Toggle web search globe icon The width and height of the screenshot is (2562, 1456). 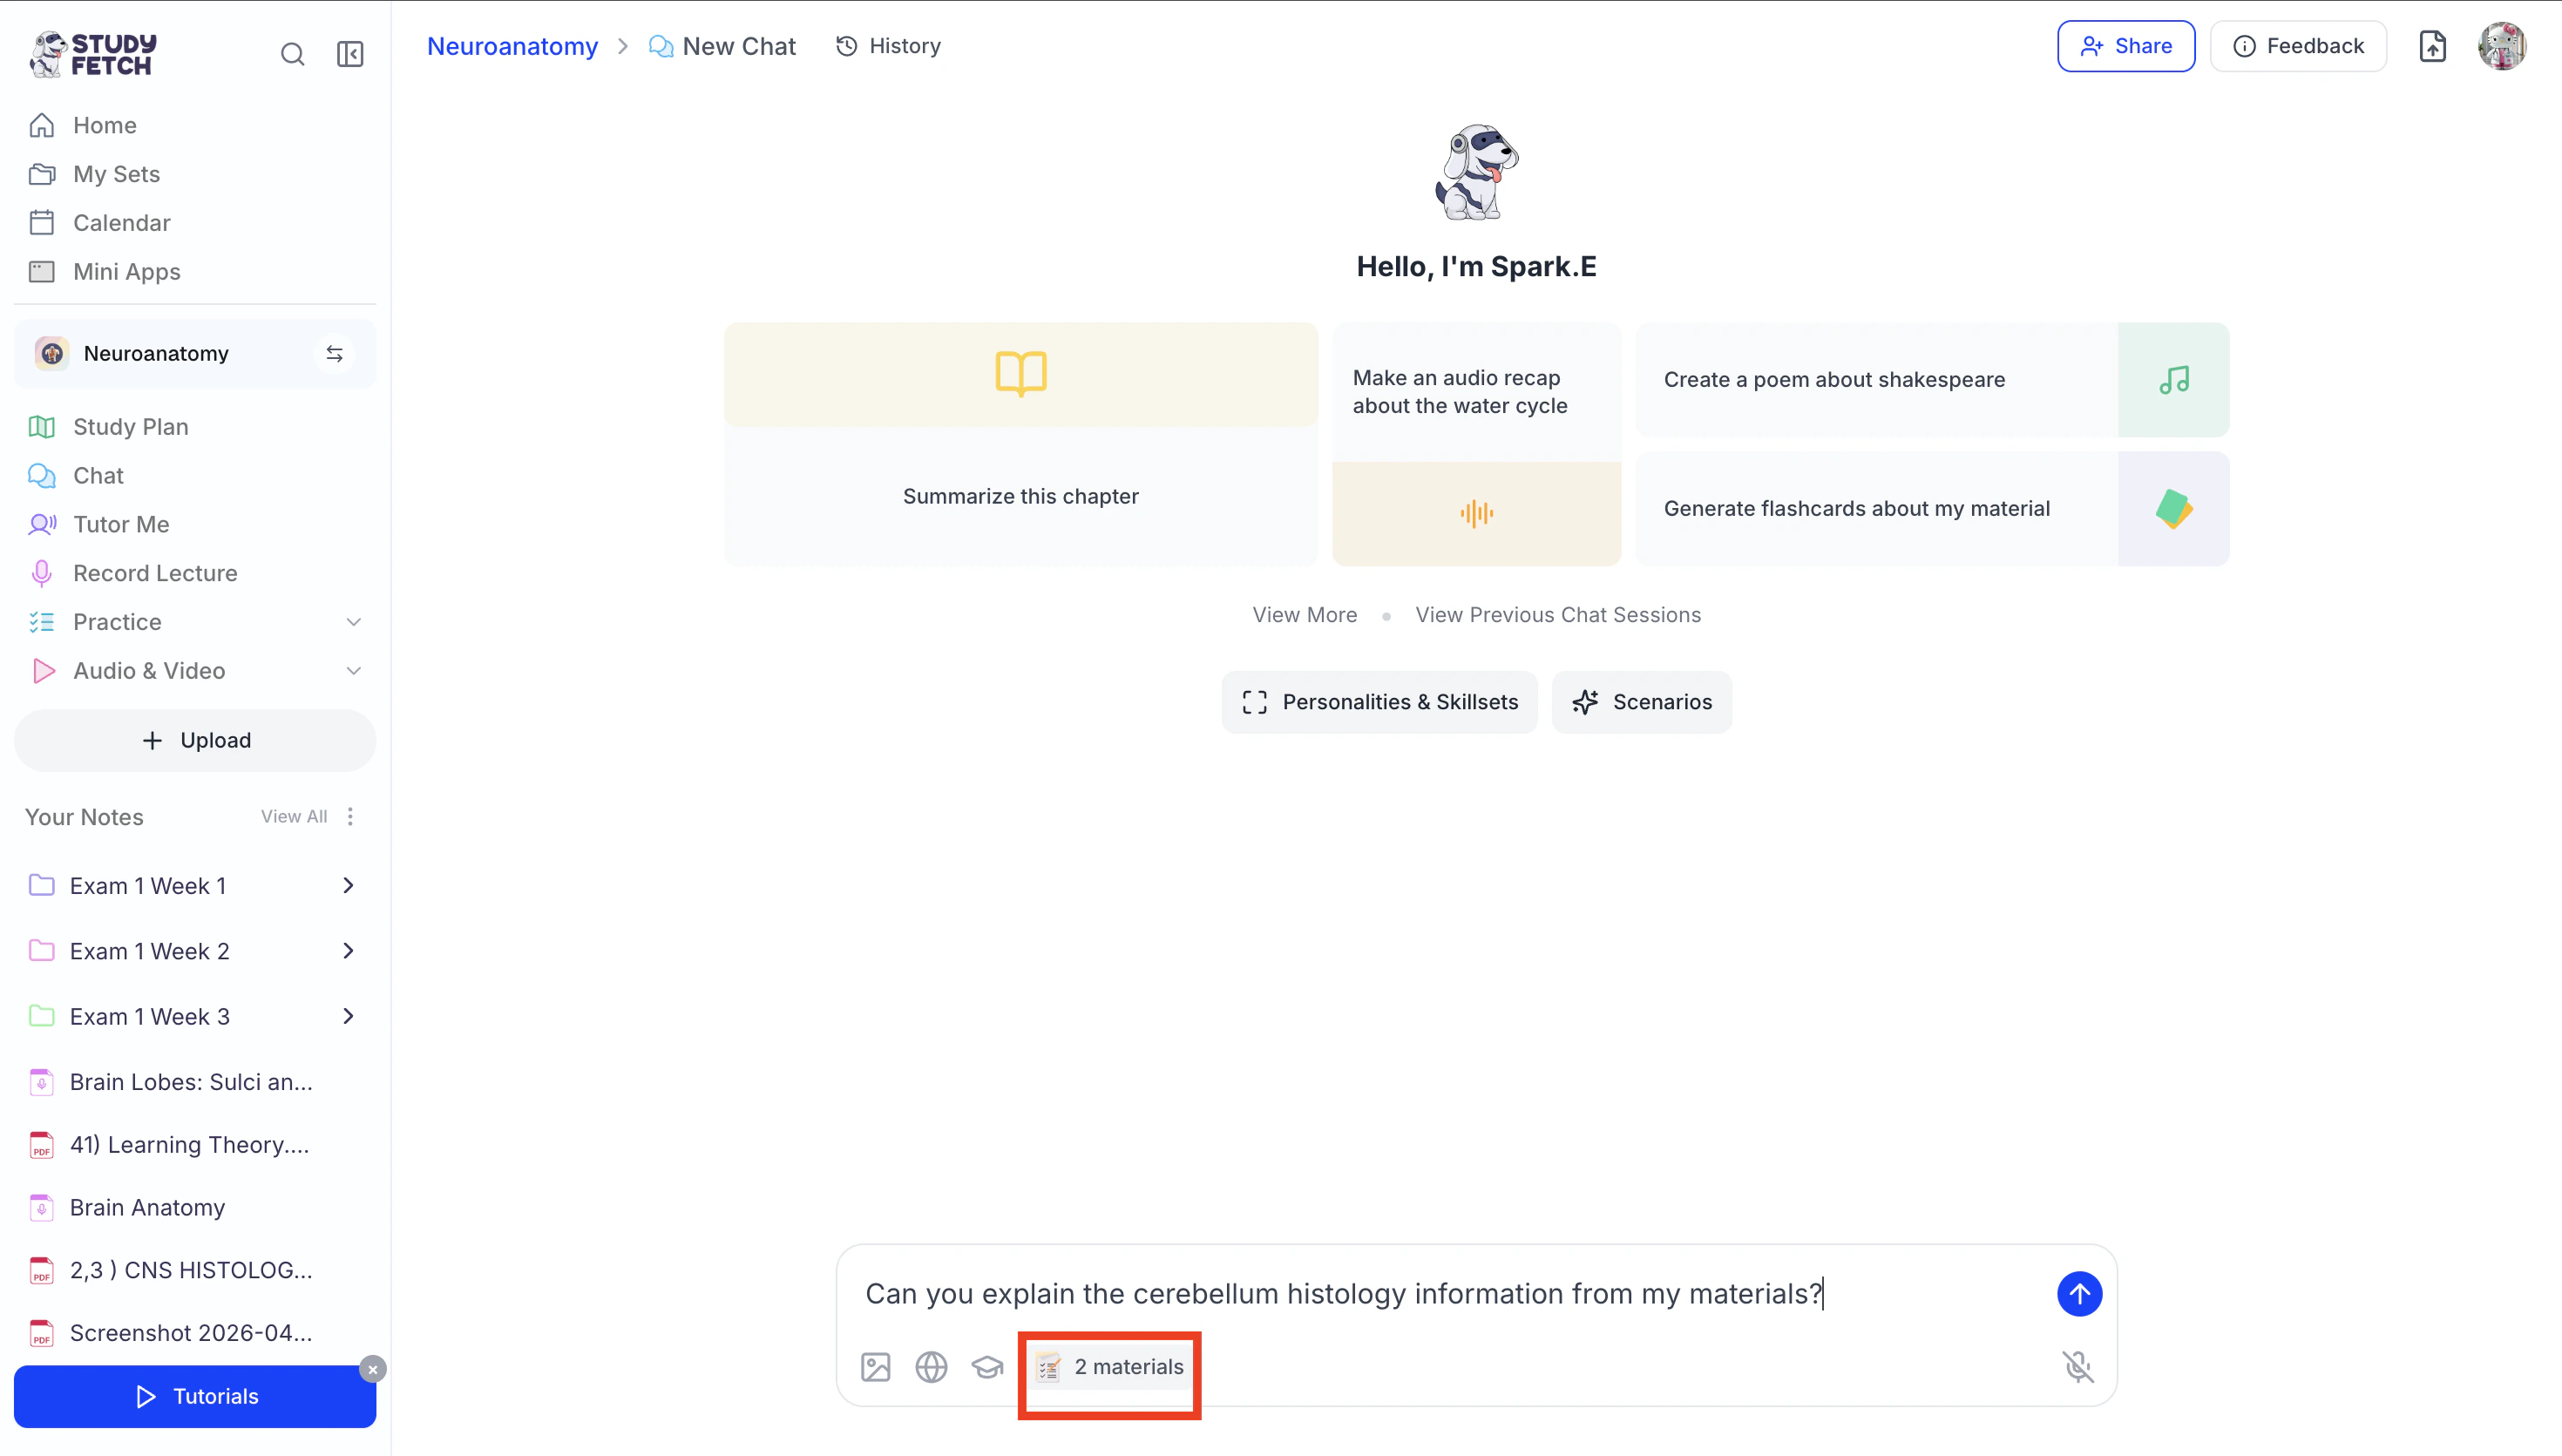(931, 1366)
